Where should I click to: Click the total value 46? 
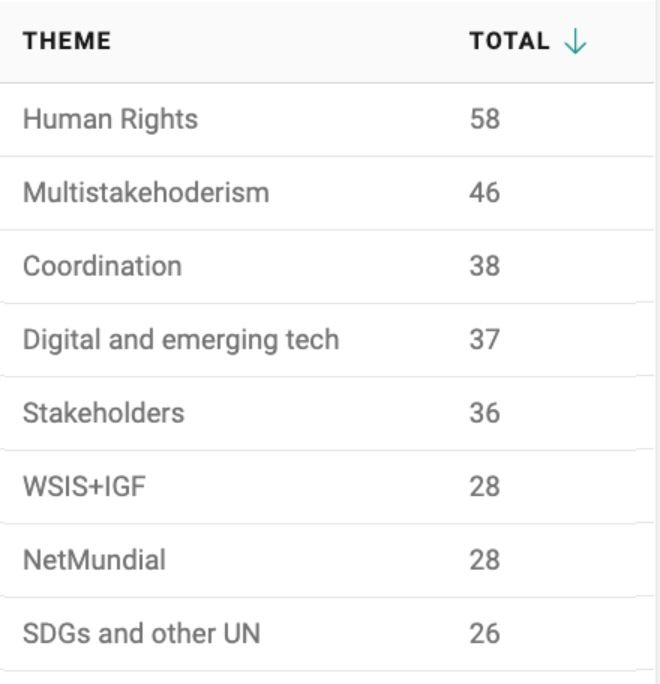(x=485, y=192)
